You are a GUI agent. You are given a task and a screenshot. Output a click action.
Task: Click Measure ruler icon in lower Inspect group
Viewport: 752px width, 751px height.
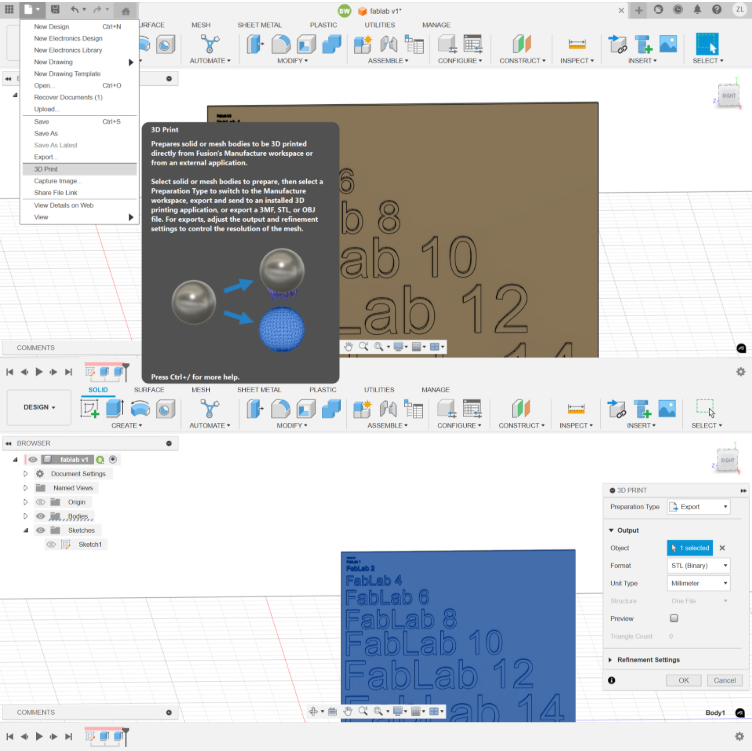(x=576, y=409)
